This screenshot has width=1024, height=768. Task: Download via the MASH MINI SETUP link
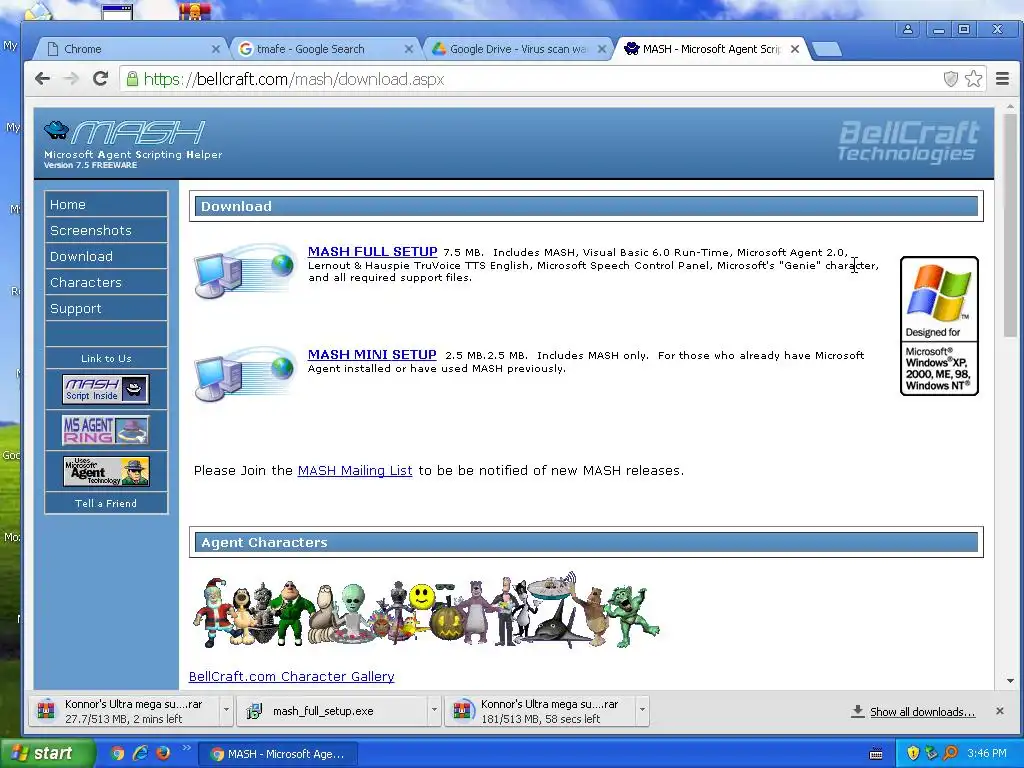[372, 355]
